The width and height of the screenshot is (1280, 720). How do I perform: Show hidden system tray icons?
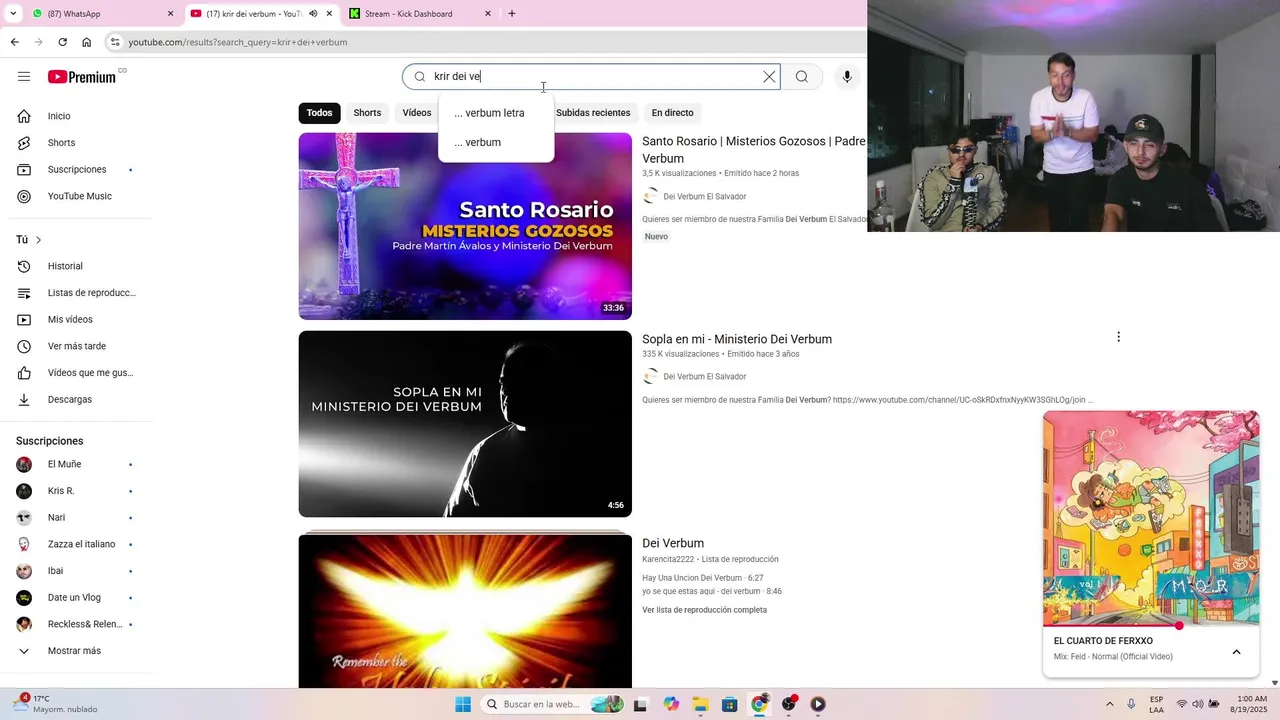pyautogui.click(x=1109, y=704)
